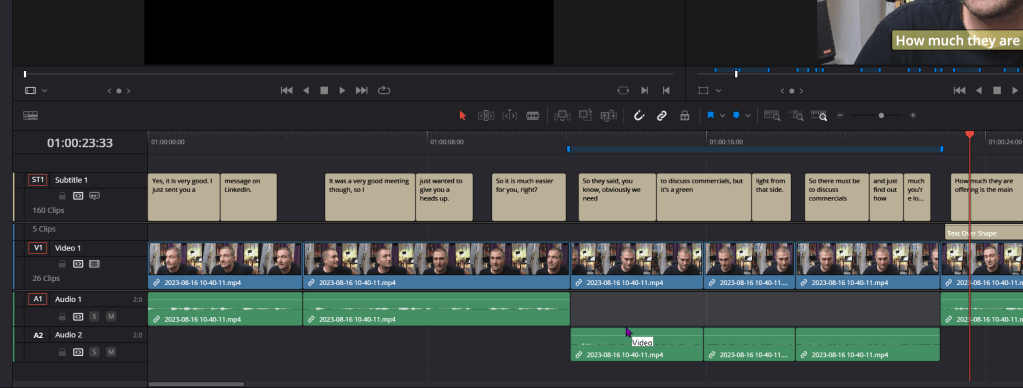Go to first frame in timeline viewer
The width and height of the screenshot is (1023, 388).
point(960,91)
